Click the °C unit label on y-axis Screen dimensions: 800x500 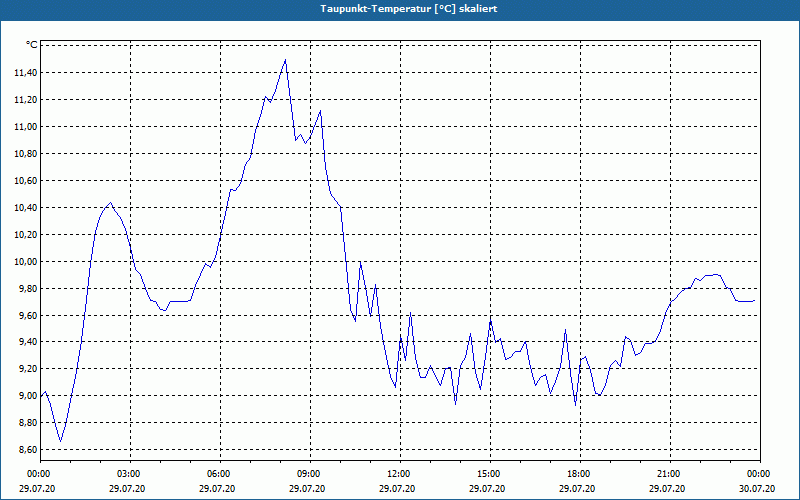click(x=32, y=45)
